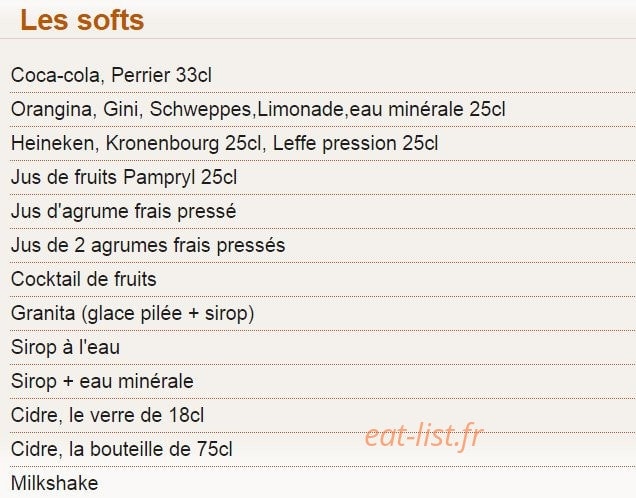
Task: Click the "Les softs" section heading
Action: (x=82, y=20)
